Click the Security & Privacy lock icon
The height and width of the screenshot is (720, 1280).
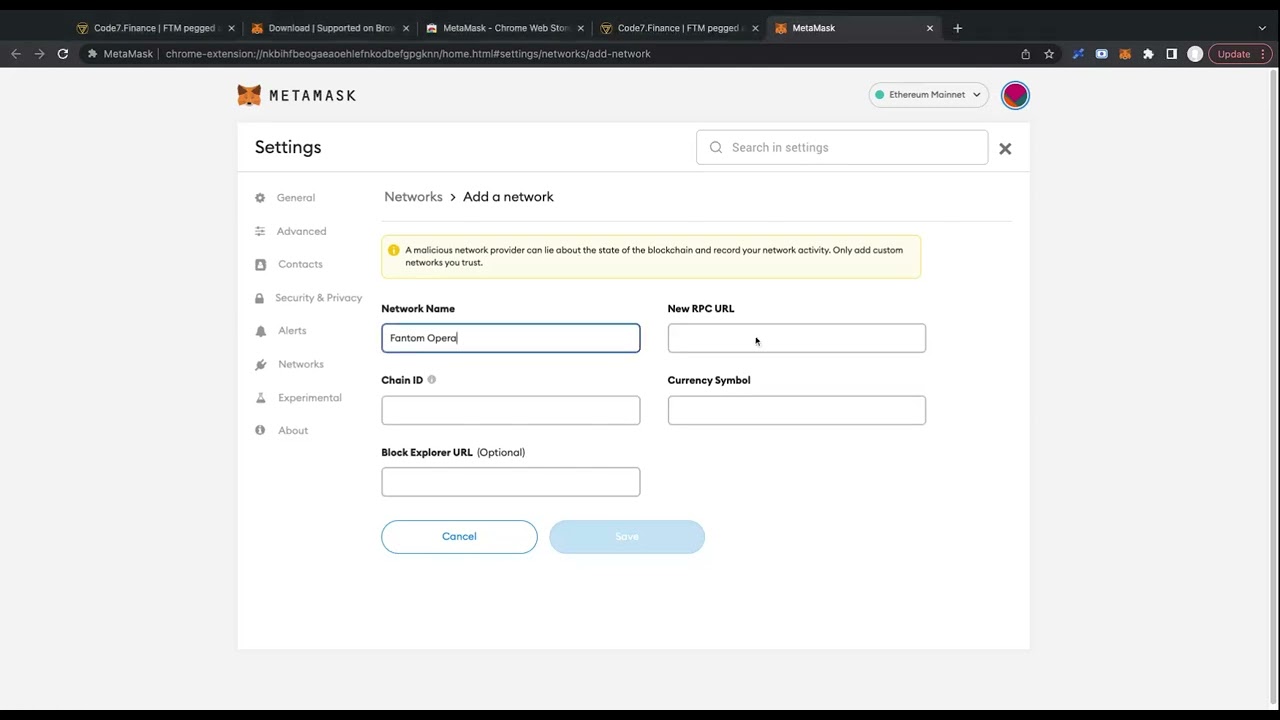(x=260, y=298)
